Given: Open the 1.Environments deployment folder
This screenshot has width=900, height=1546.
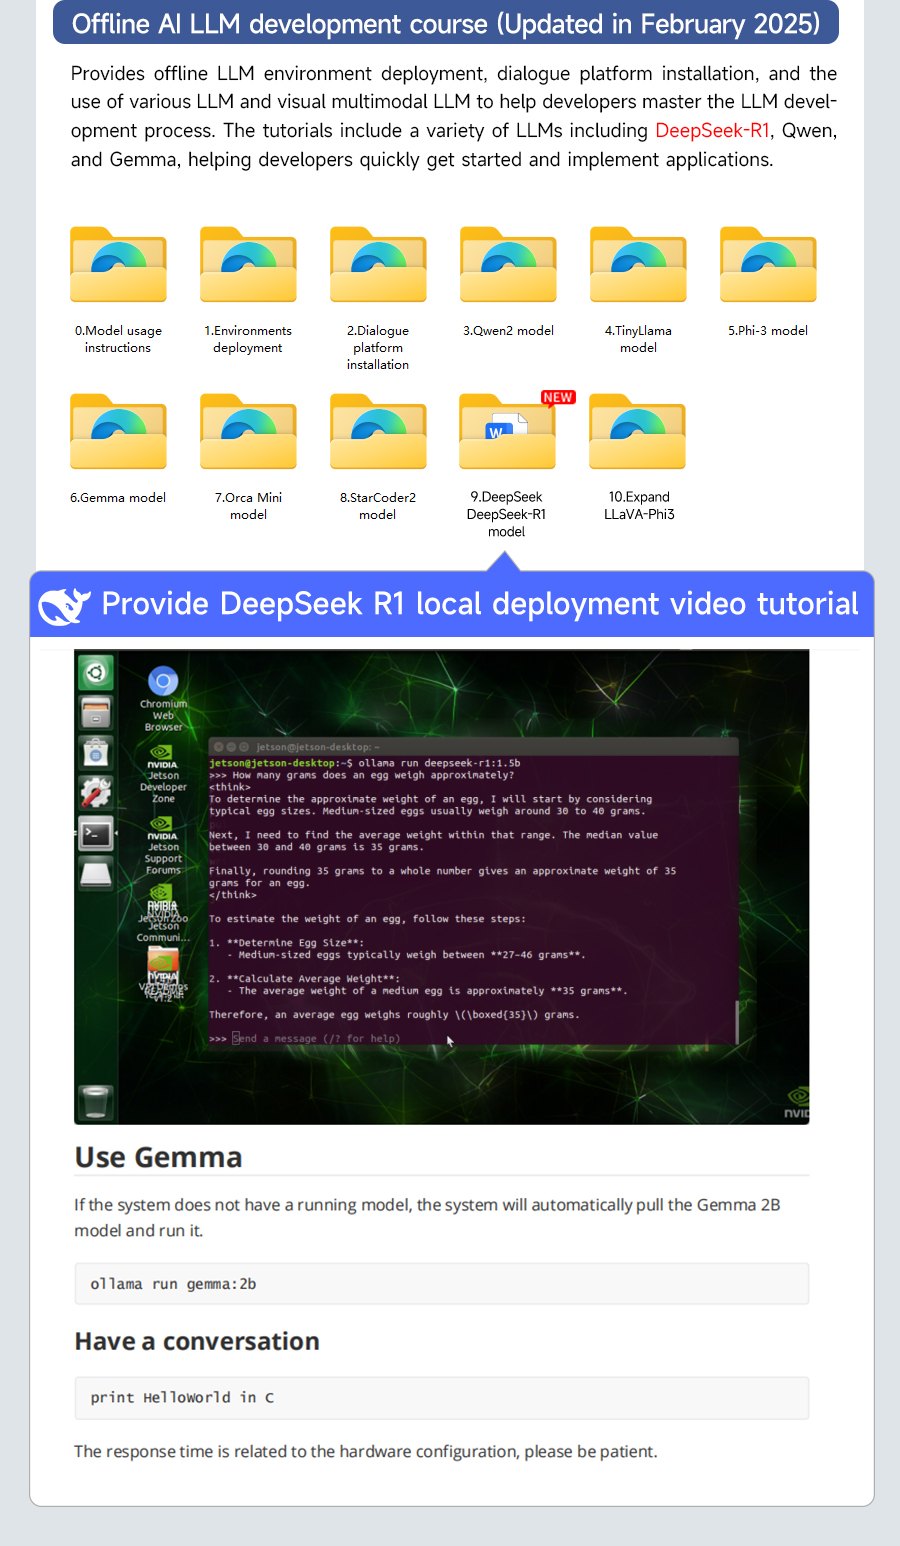Looking at the screenshot, I should tap(248, 265).
